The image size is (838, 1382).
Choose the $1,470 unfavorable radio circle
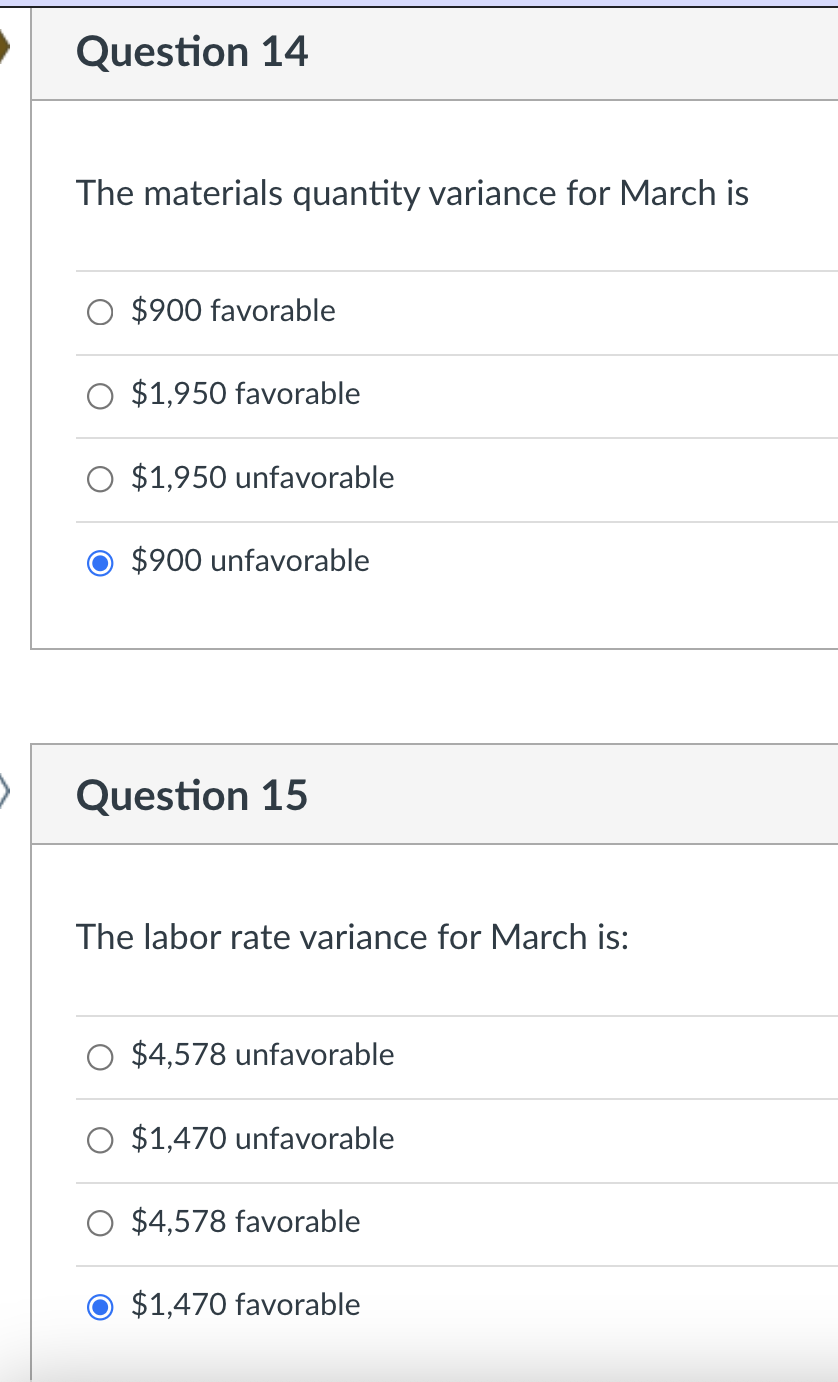[x=101, y=1140]
